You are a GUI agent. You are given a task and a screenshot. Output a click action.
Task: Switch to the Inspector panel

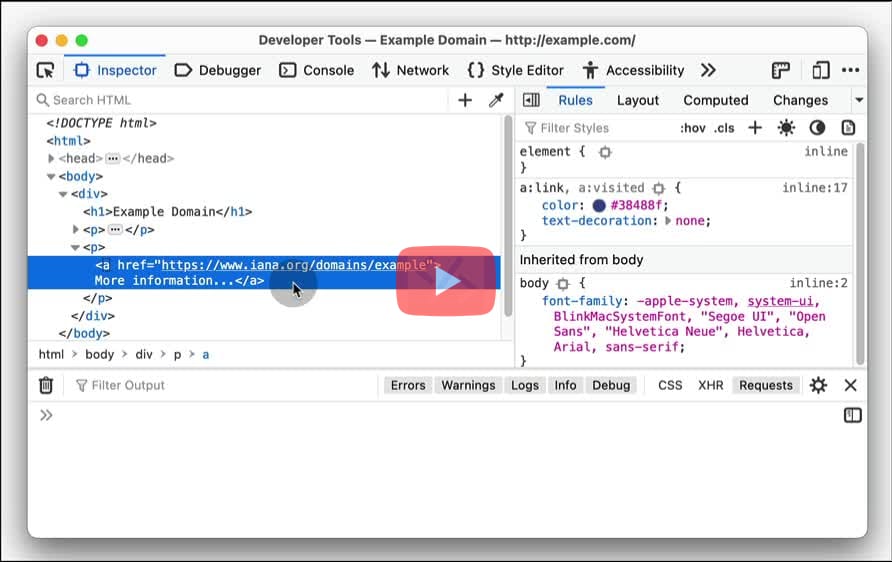pyautogui.click(x=115, y=71)
